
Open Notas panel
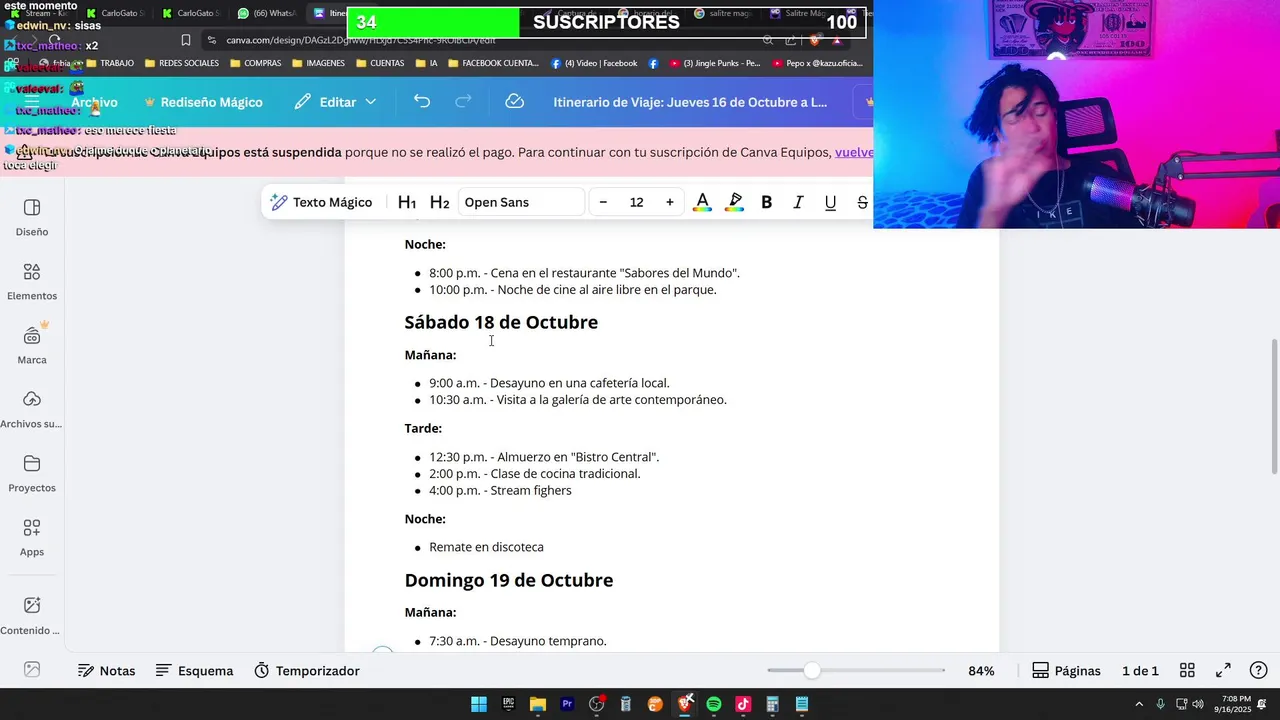[106, 671]
